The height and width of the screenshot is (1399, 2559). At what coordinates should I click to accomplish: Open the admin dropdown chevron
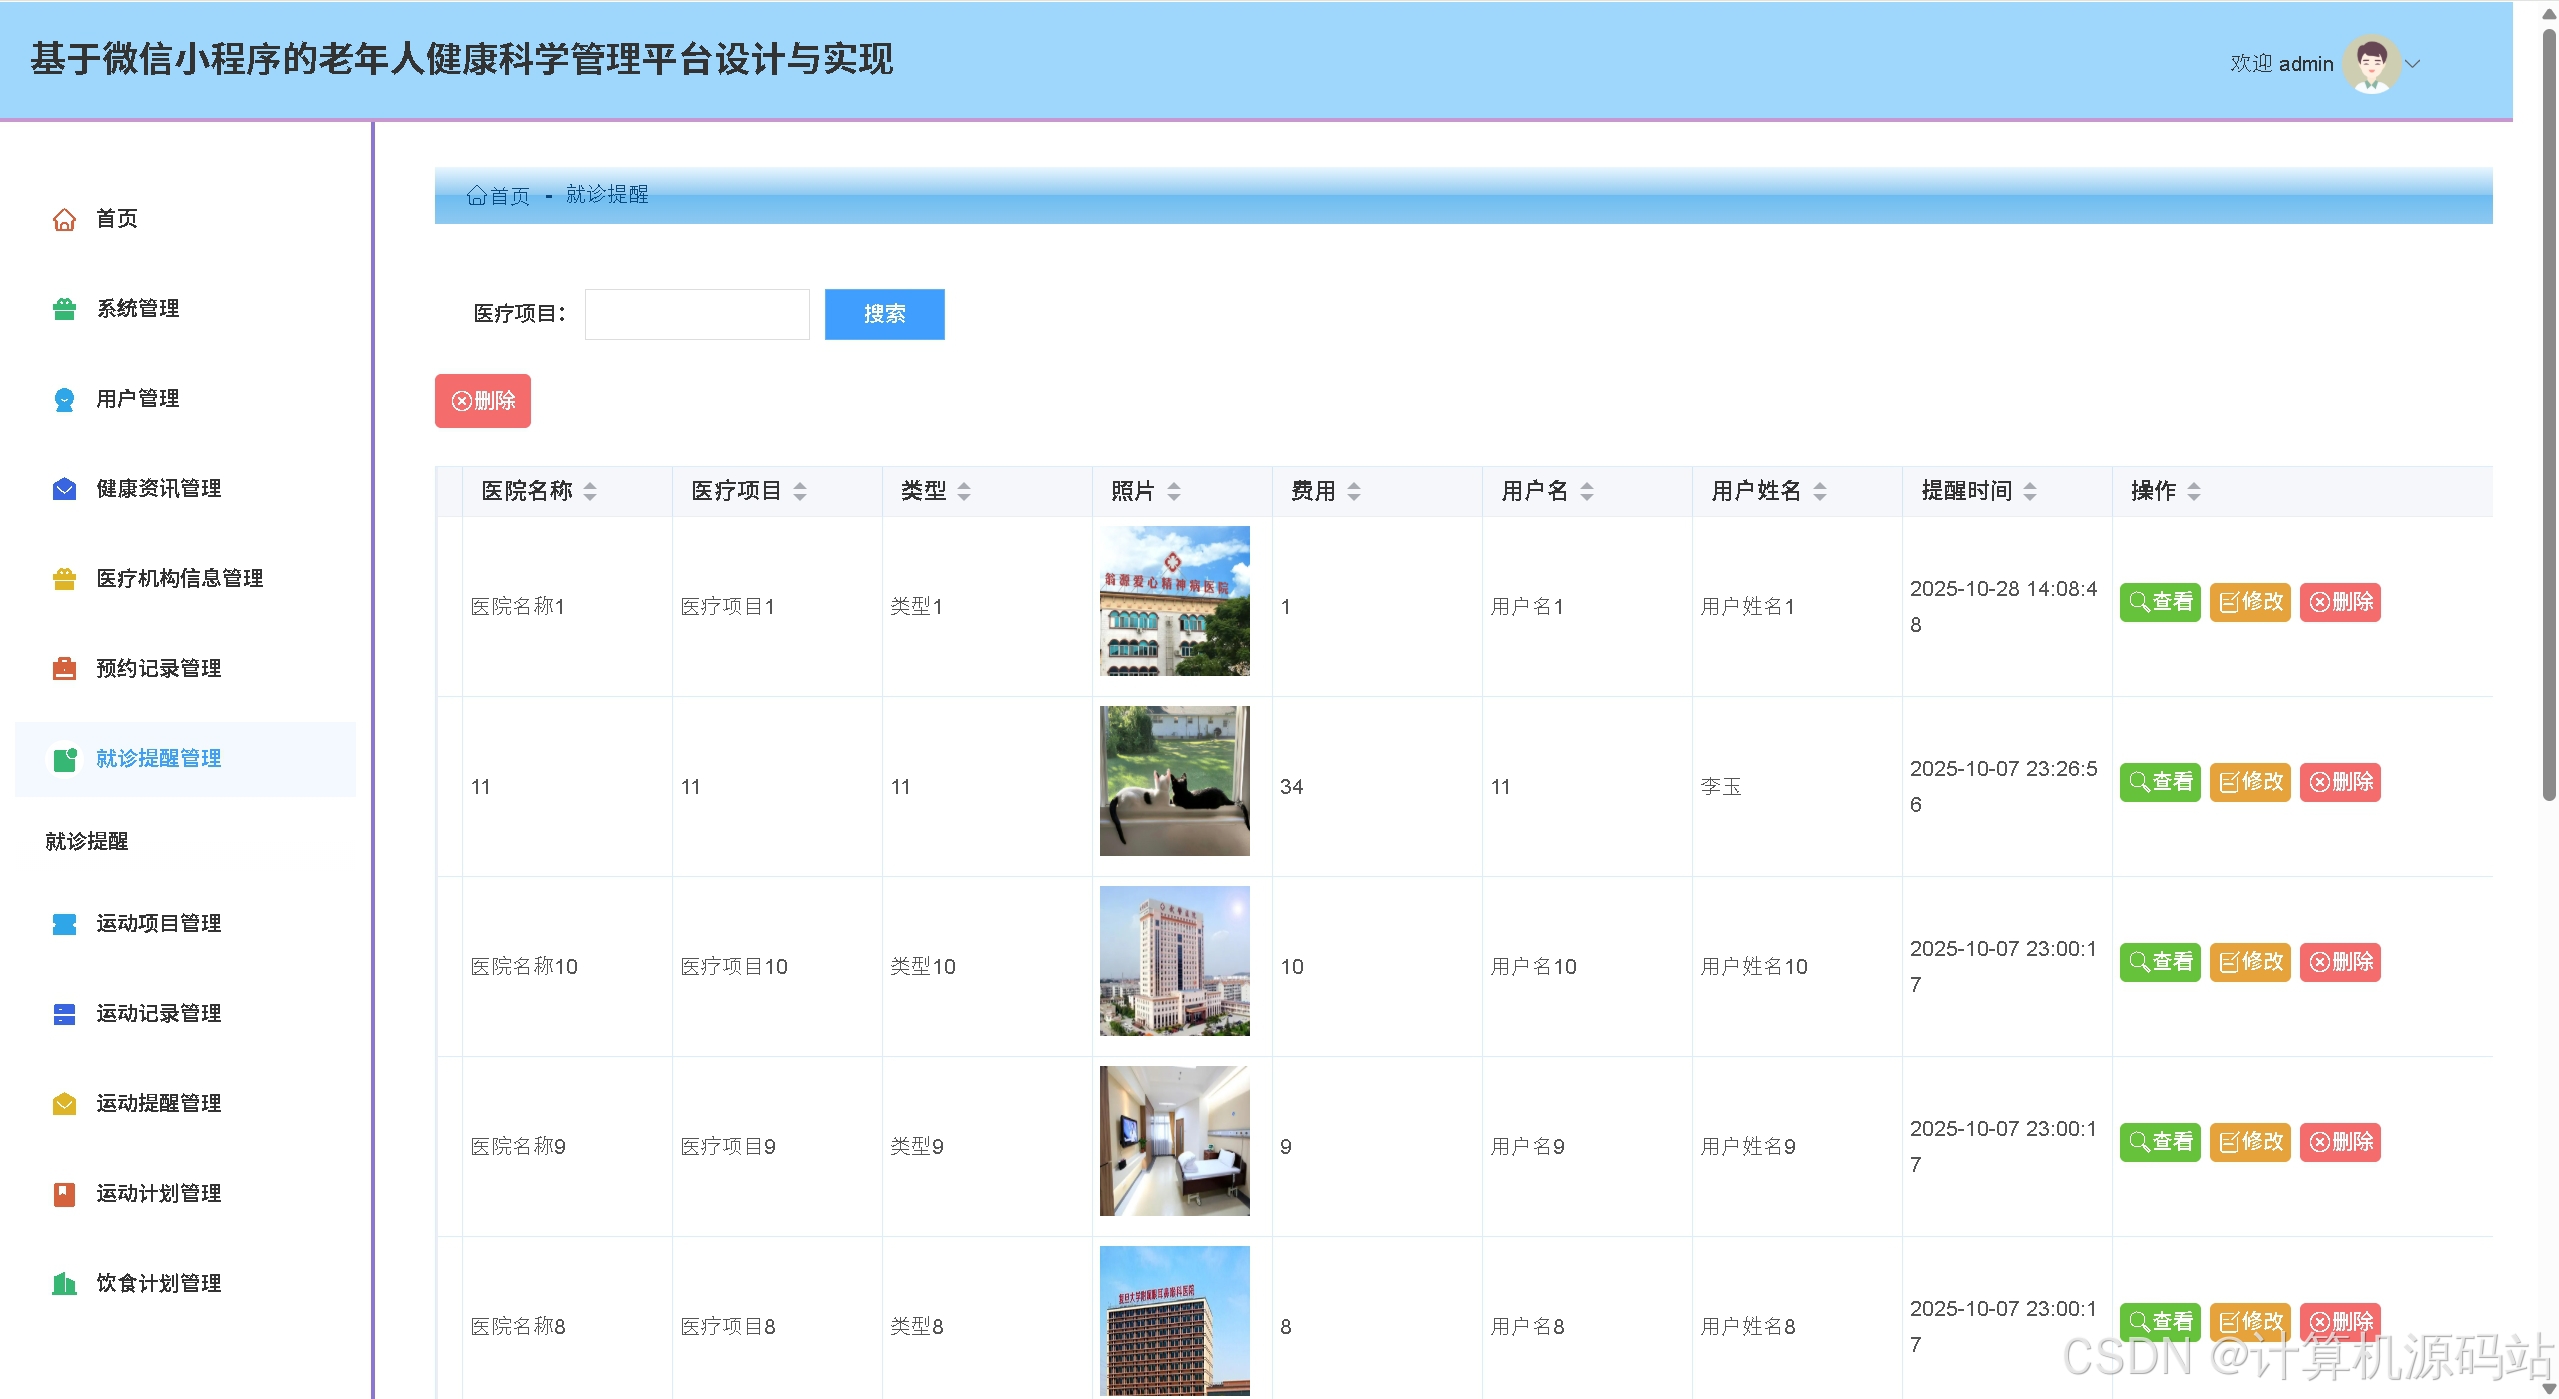[x=2413, y=64]
